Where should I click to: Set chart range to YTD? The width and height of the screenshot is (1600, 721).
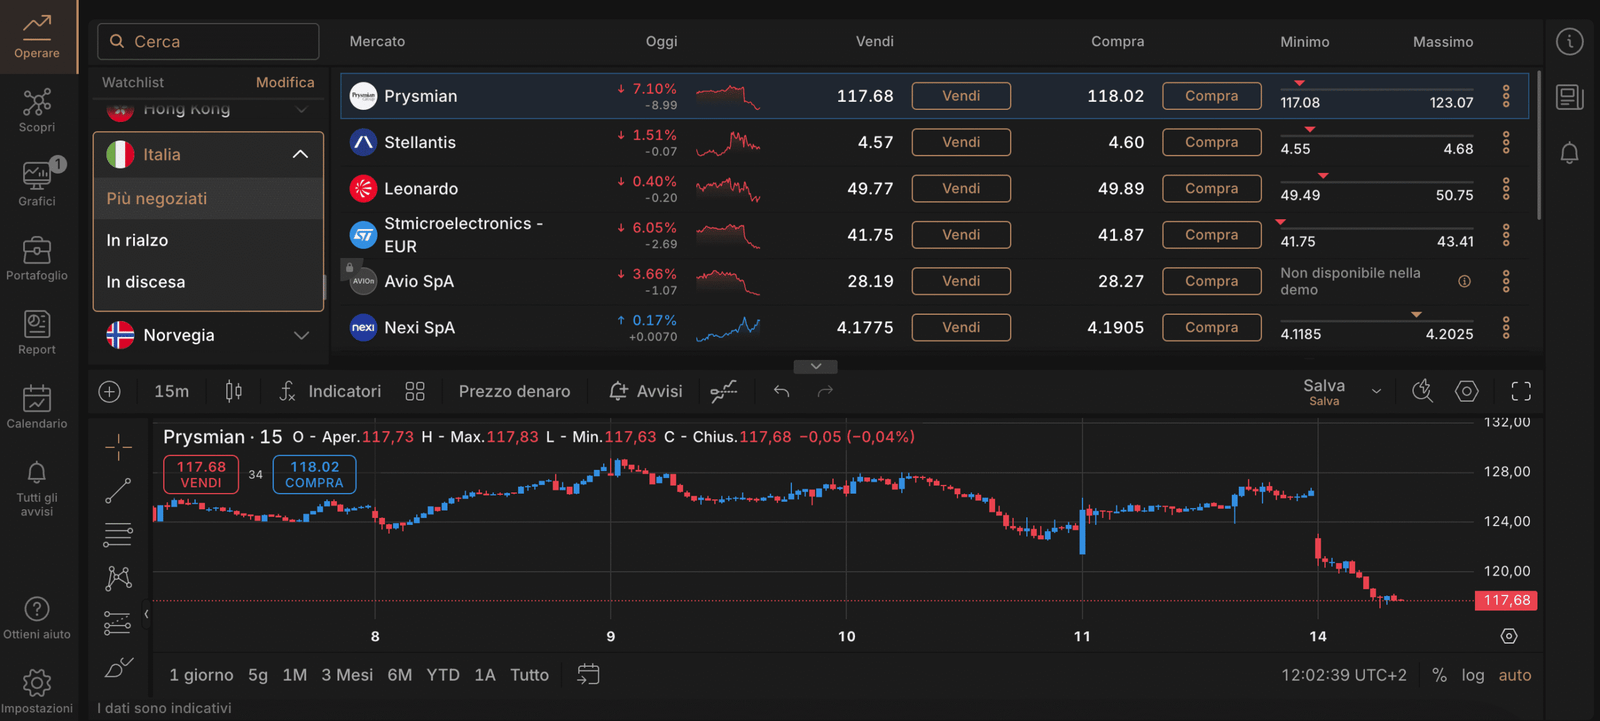[x=443, y=675]
